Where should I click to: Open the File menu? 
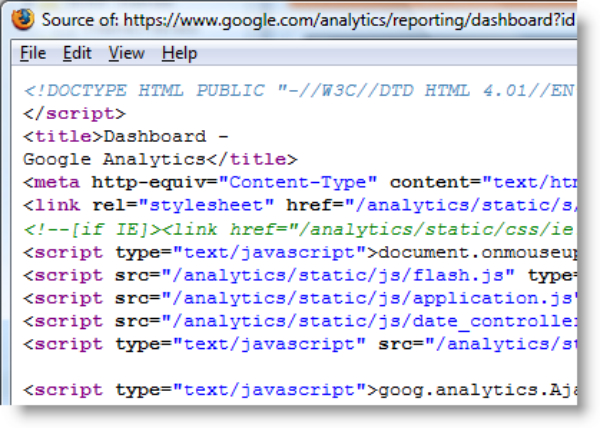pos(33,53)
